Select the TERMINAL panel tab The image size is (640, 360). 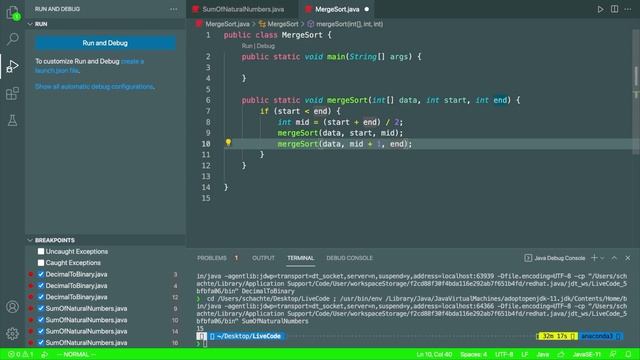(x=300, y=258)
